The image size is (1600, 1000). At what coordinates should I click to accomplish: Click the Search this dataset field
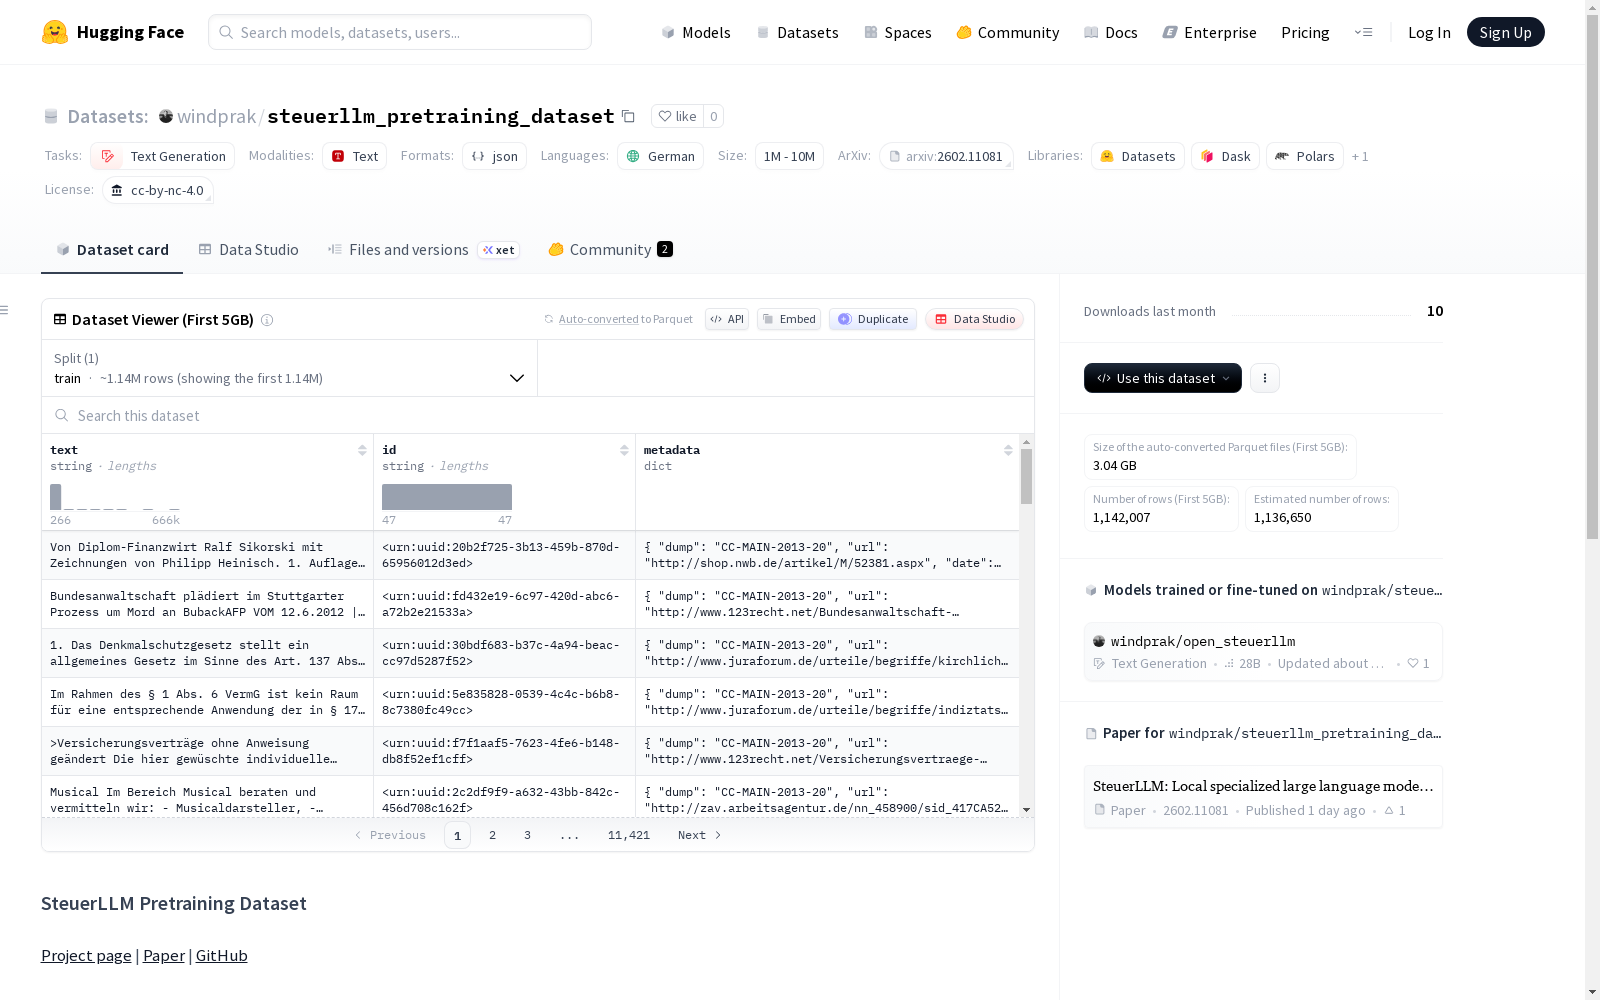point(538,415)
